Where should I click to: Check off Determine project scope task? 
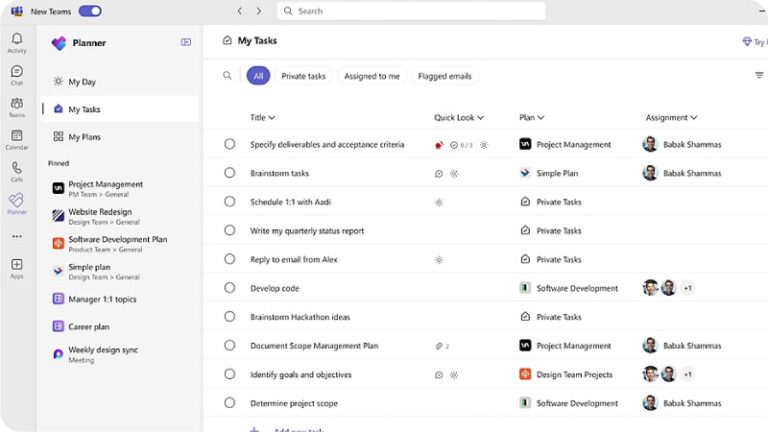point(230,403)
